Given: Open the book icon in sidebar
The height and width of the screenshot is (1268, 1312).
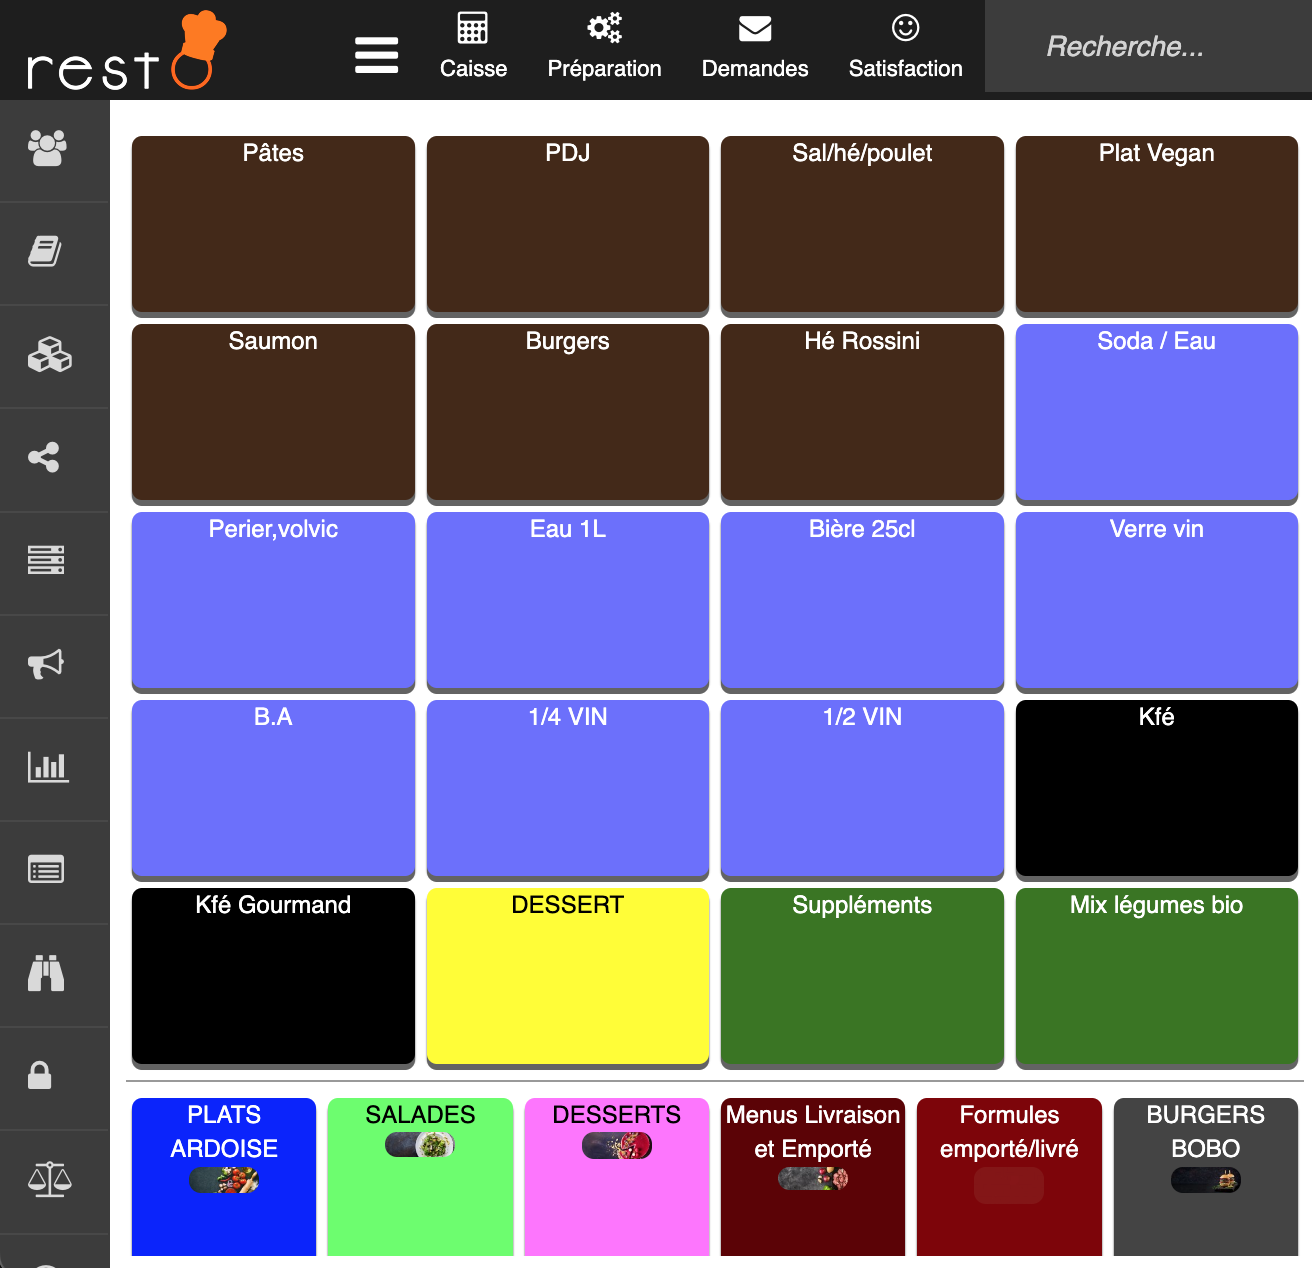Looking at the screenshot, I should click(45, 252).
